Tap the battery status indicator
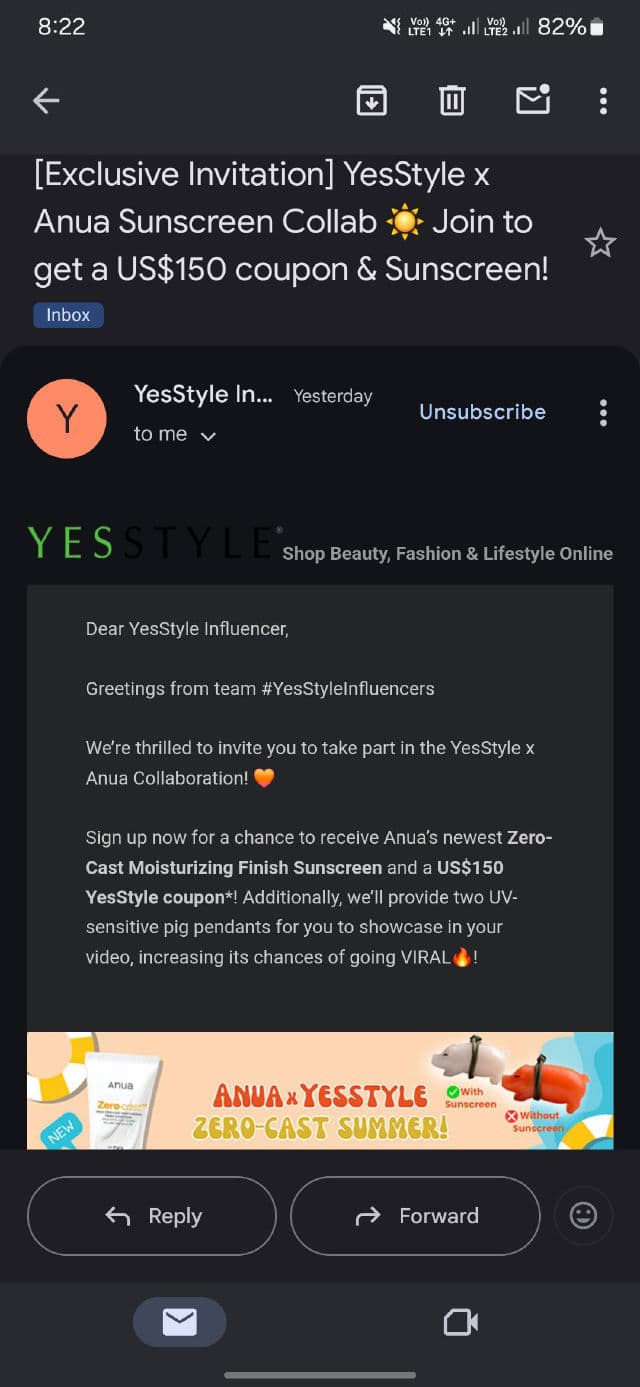Image resolution: width=640 pixels, height=1387 pixels. (597, 27)
